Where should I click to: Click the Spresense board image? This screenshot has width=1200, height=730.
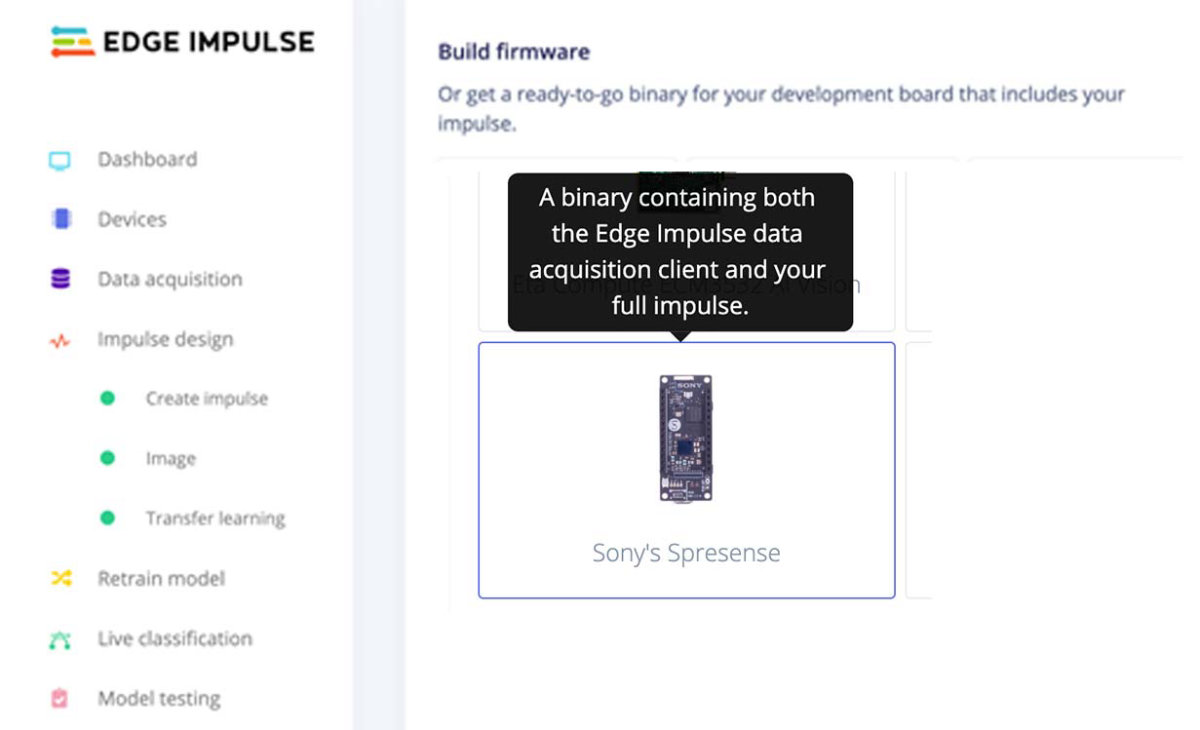click(x=685, y=438)
